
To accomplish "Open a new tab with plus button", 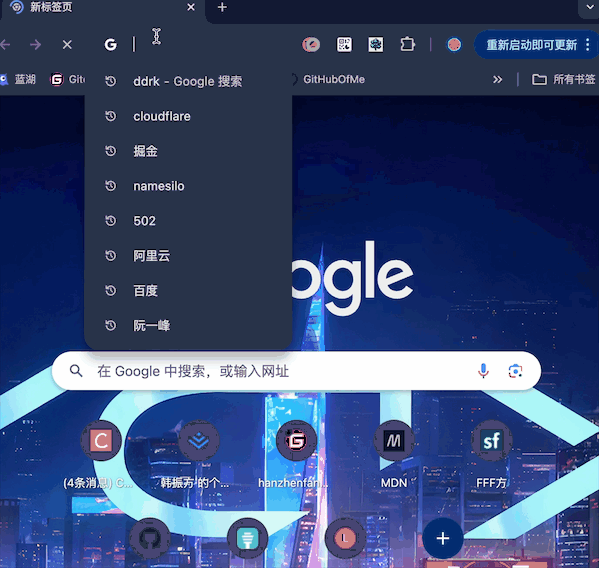I will pos(222,7).
